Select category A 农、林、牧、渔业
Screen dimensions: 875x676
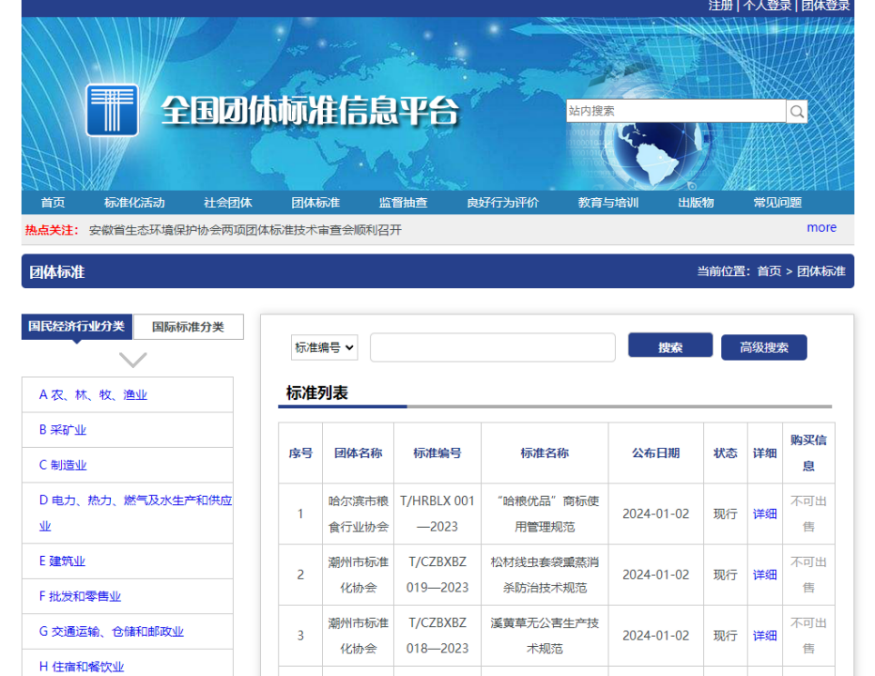pos(93,395)
